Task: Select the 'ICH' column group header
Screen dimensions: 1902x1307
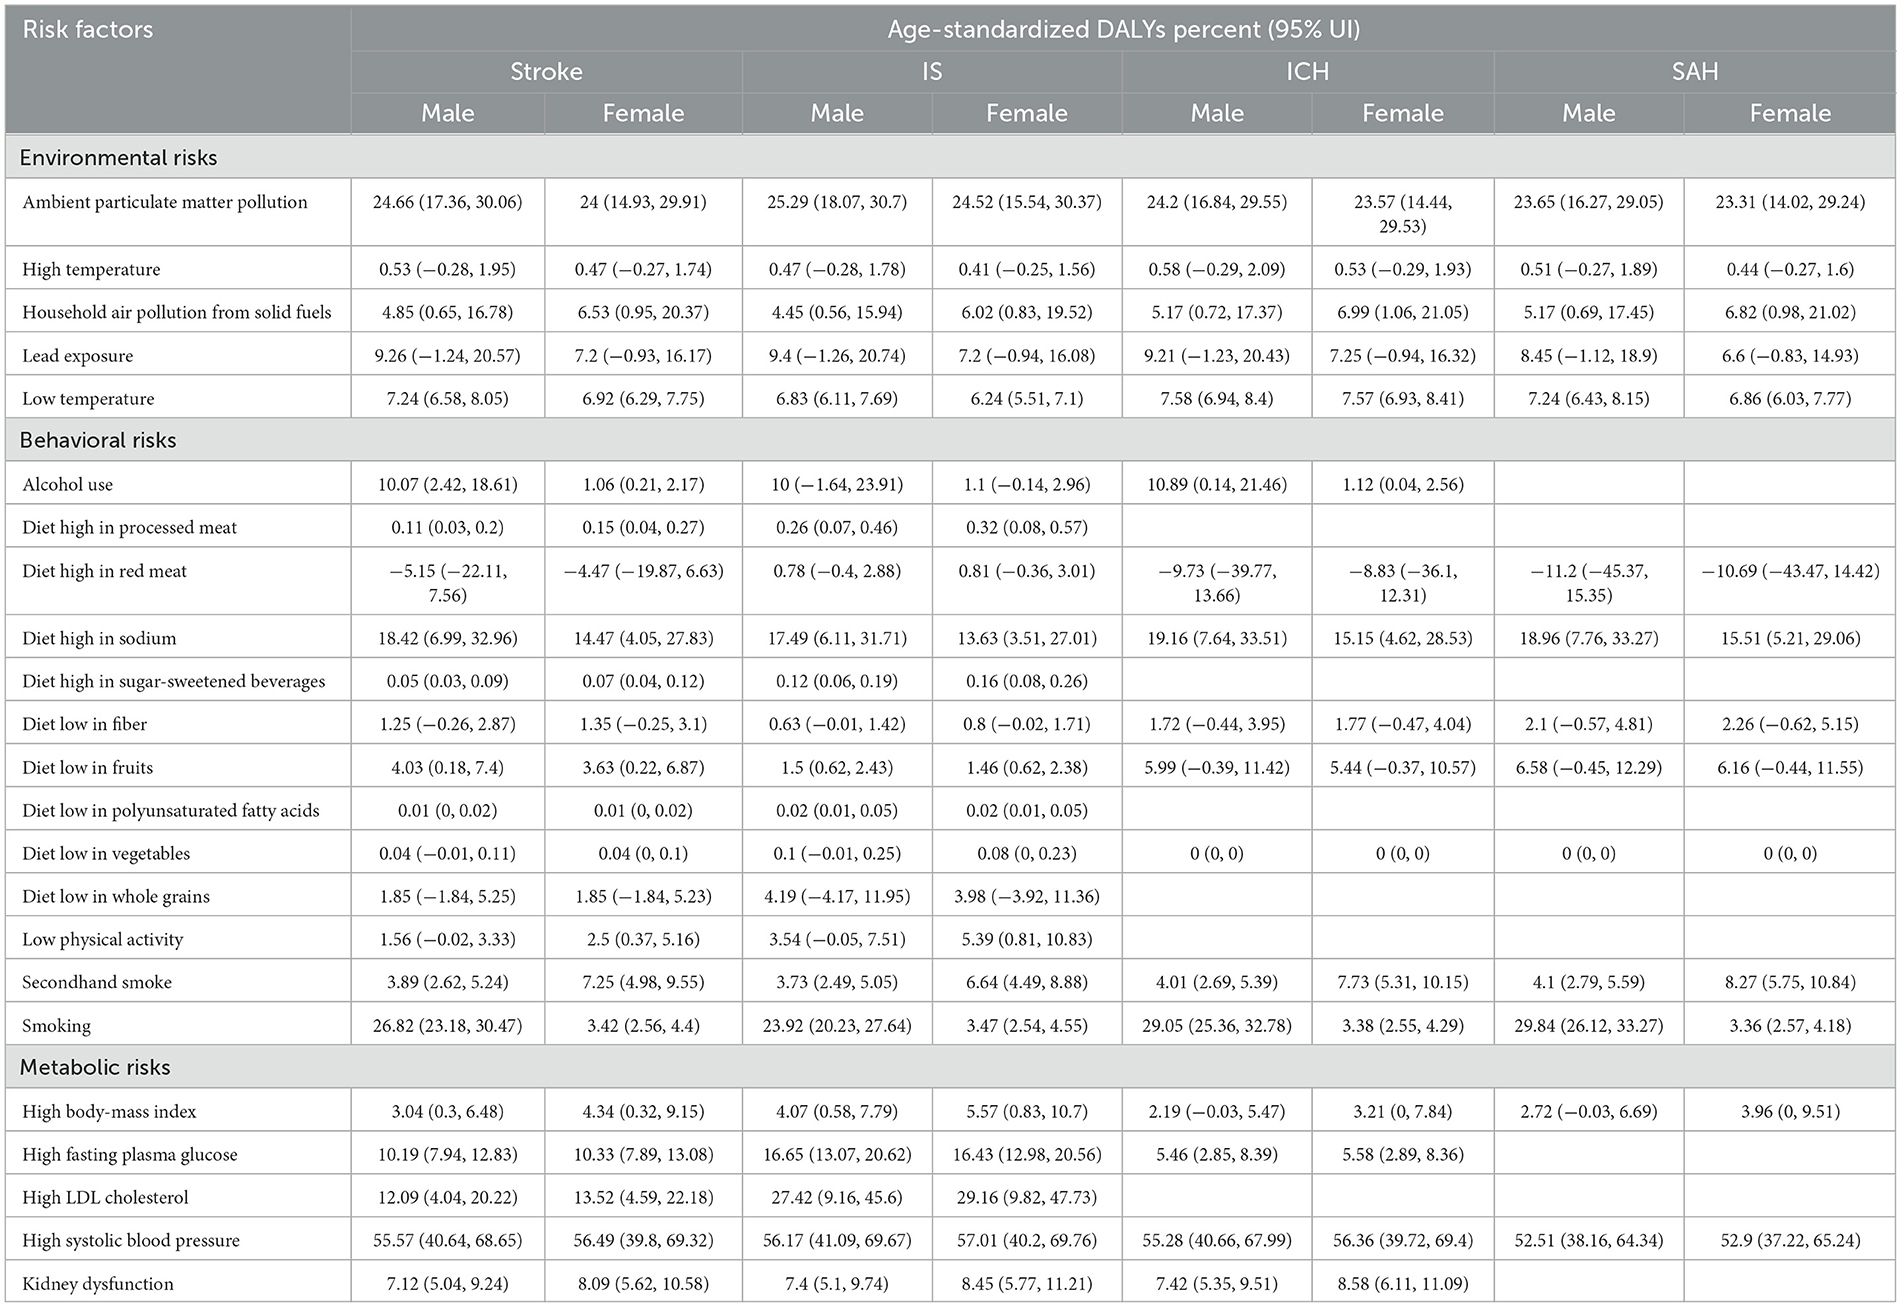Action: 1307,72
